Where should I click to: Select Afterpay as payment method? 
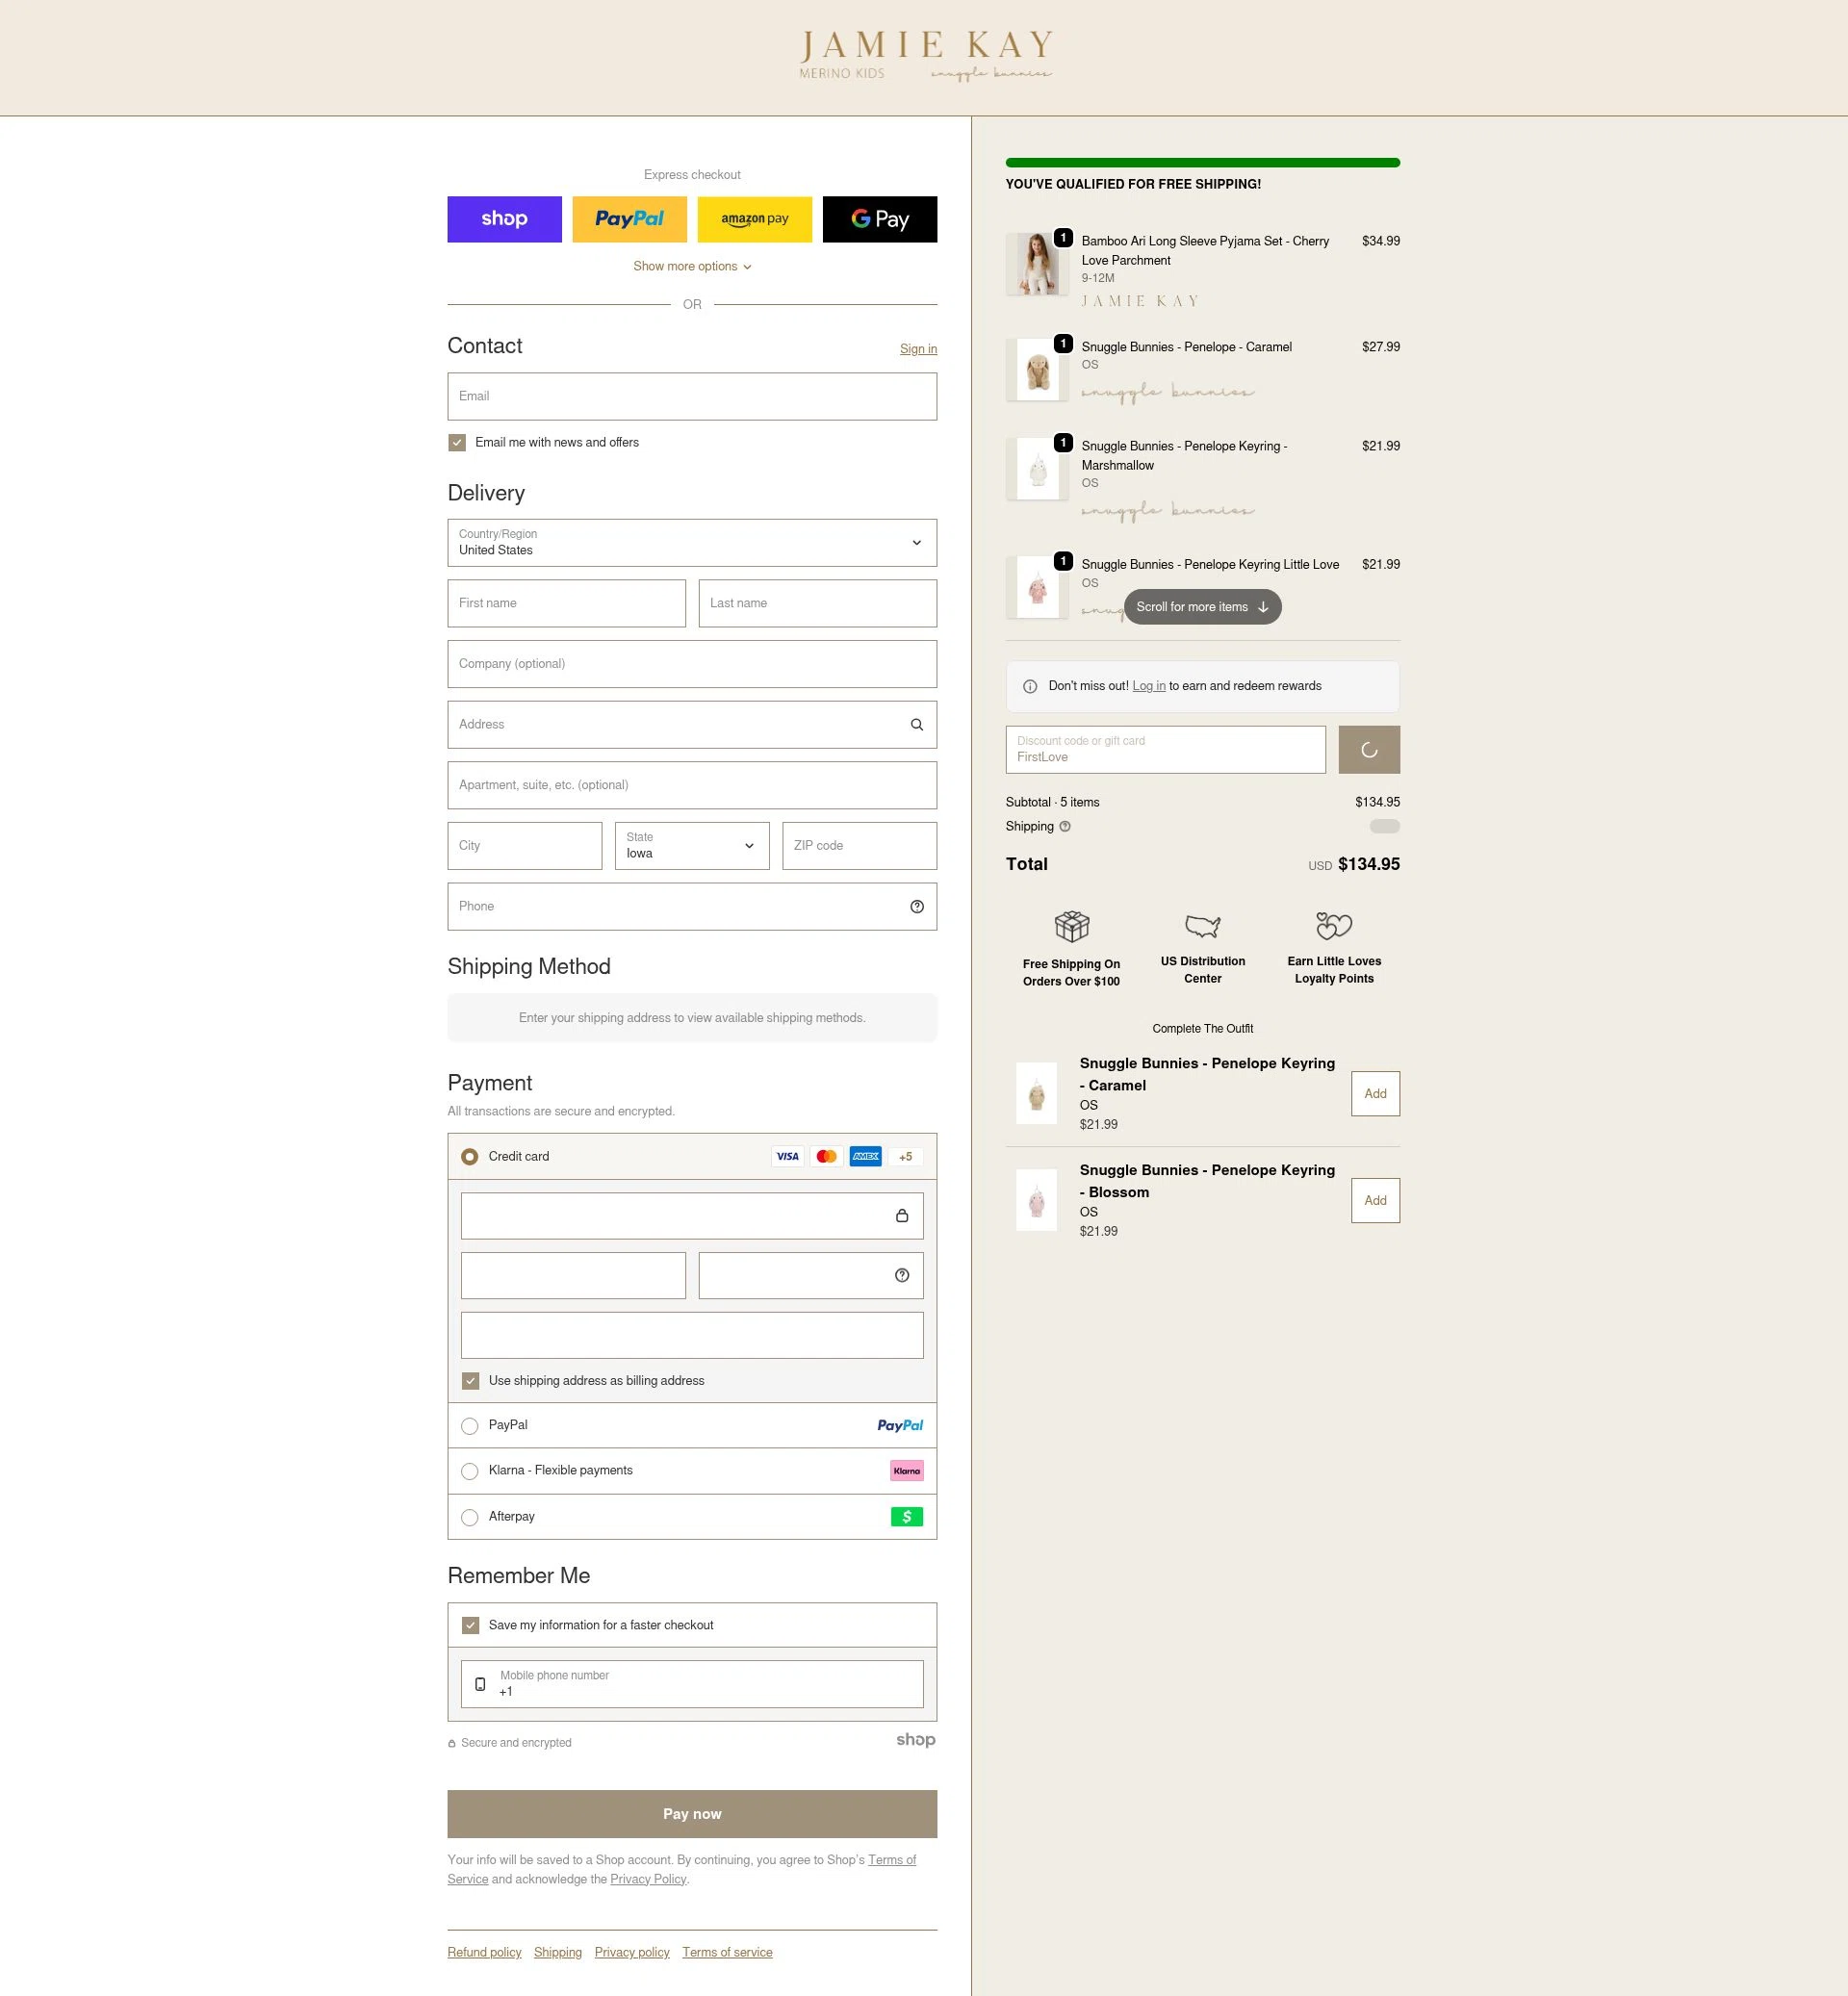point(469,1517)
